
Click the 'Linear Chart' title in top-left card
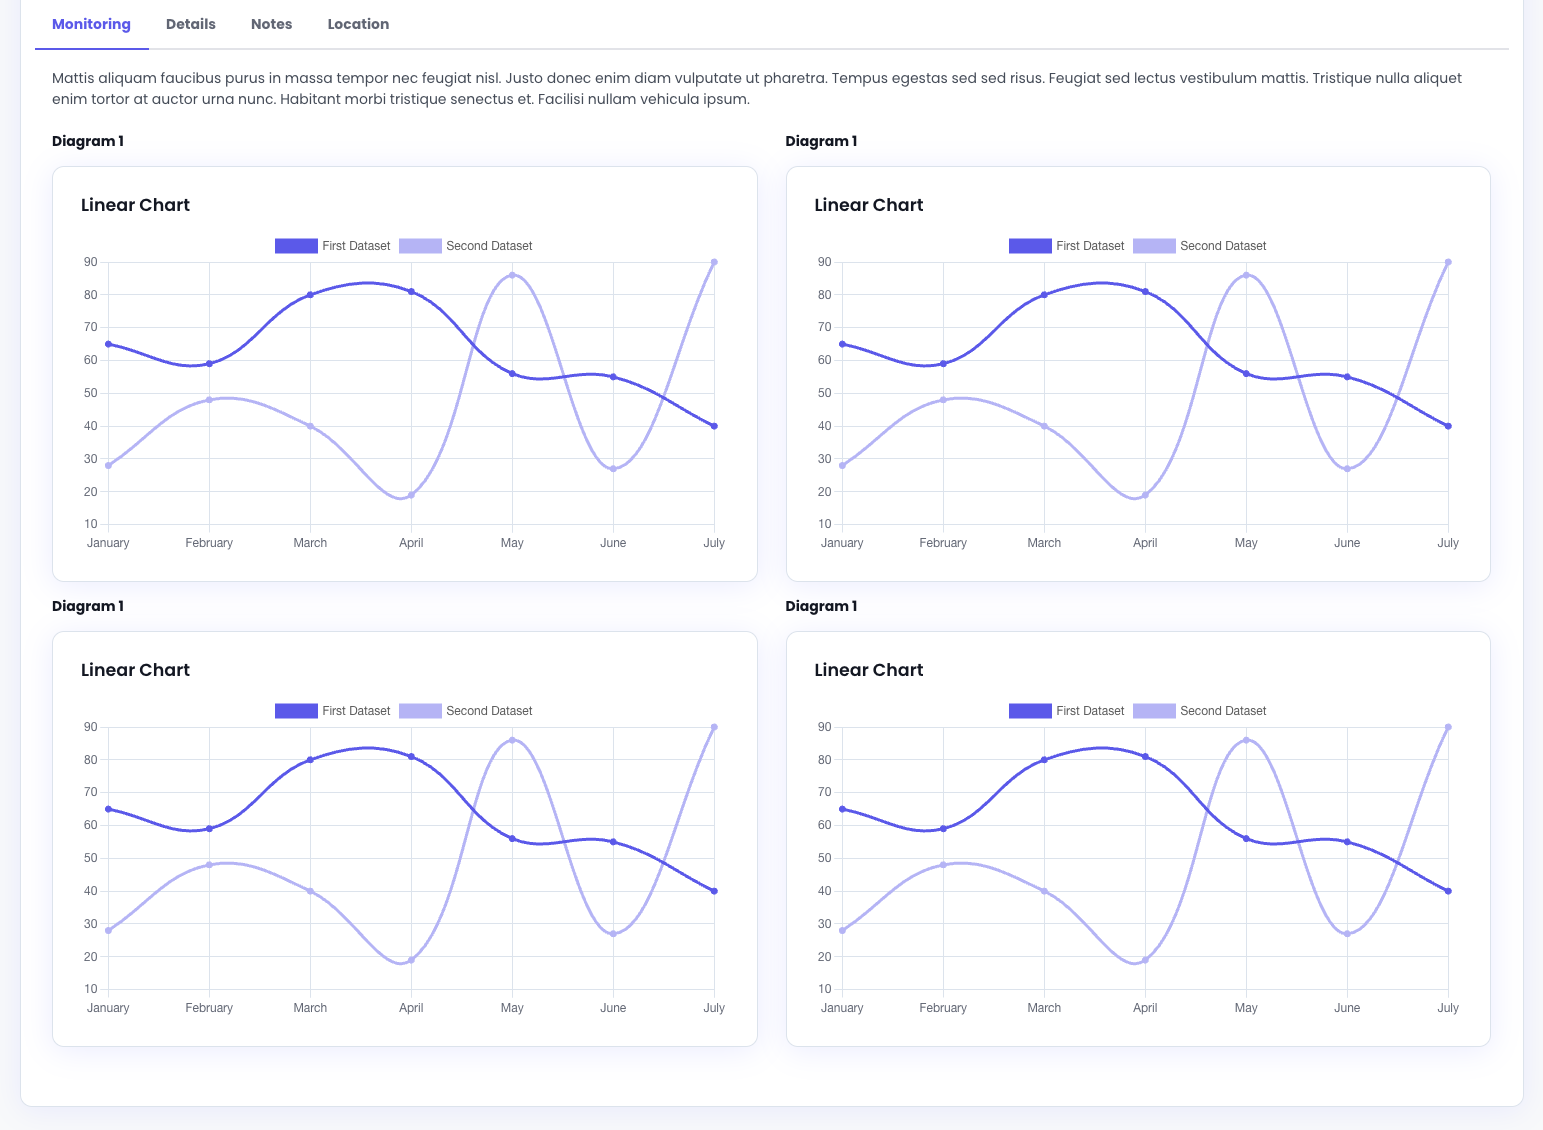[135, 205]
